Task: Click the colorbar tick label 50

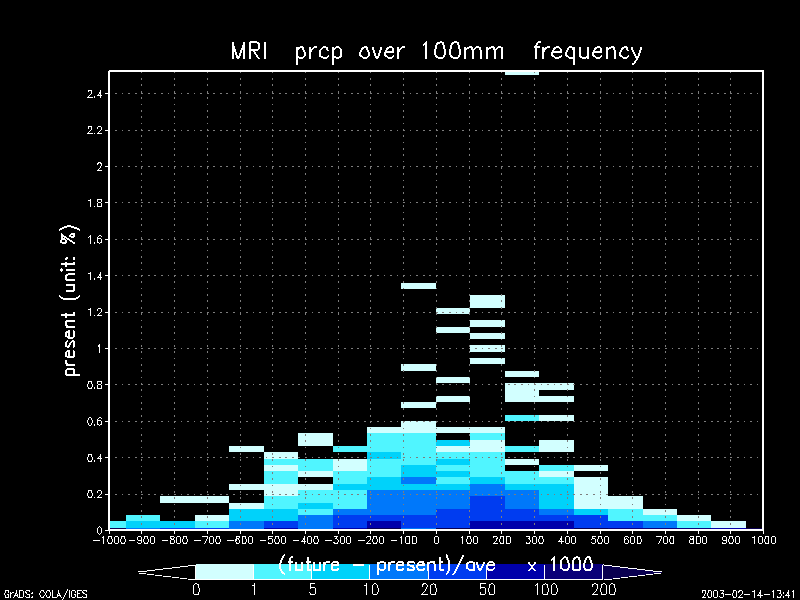Action: click(488, 589)
